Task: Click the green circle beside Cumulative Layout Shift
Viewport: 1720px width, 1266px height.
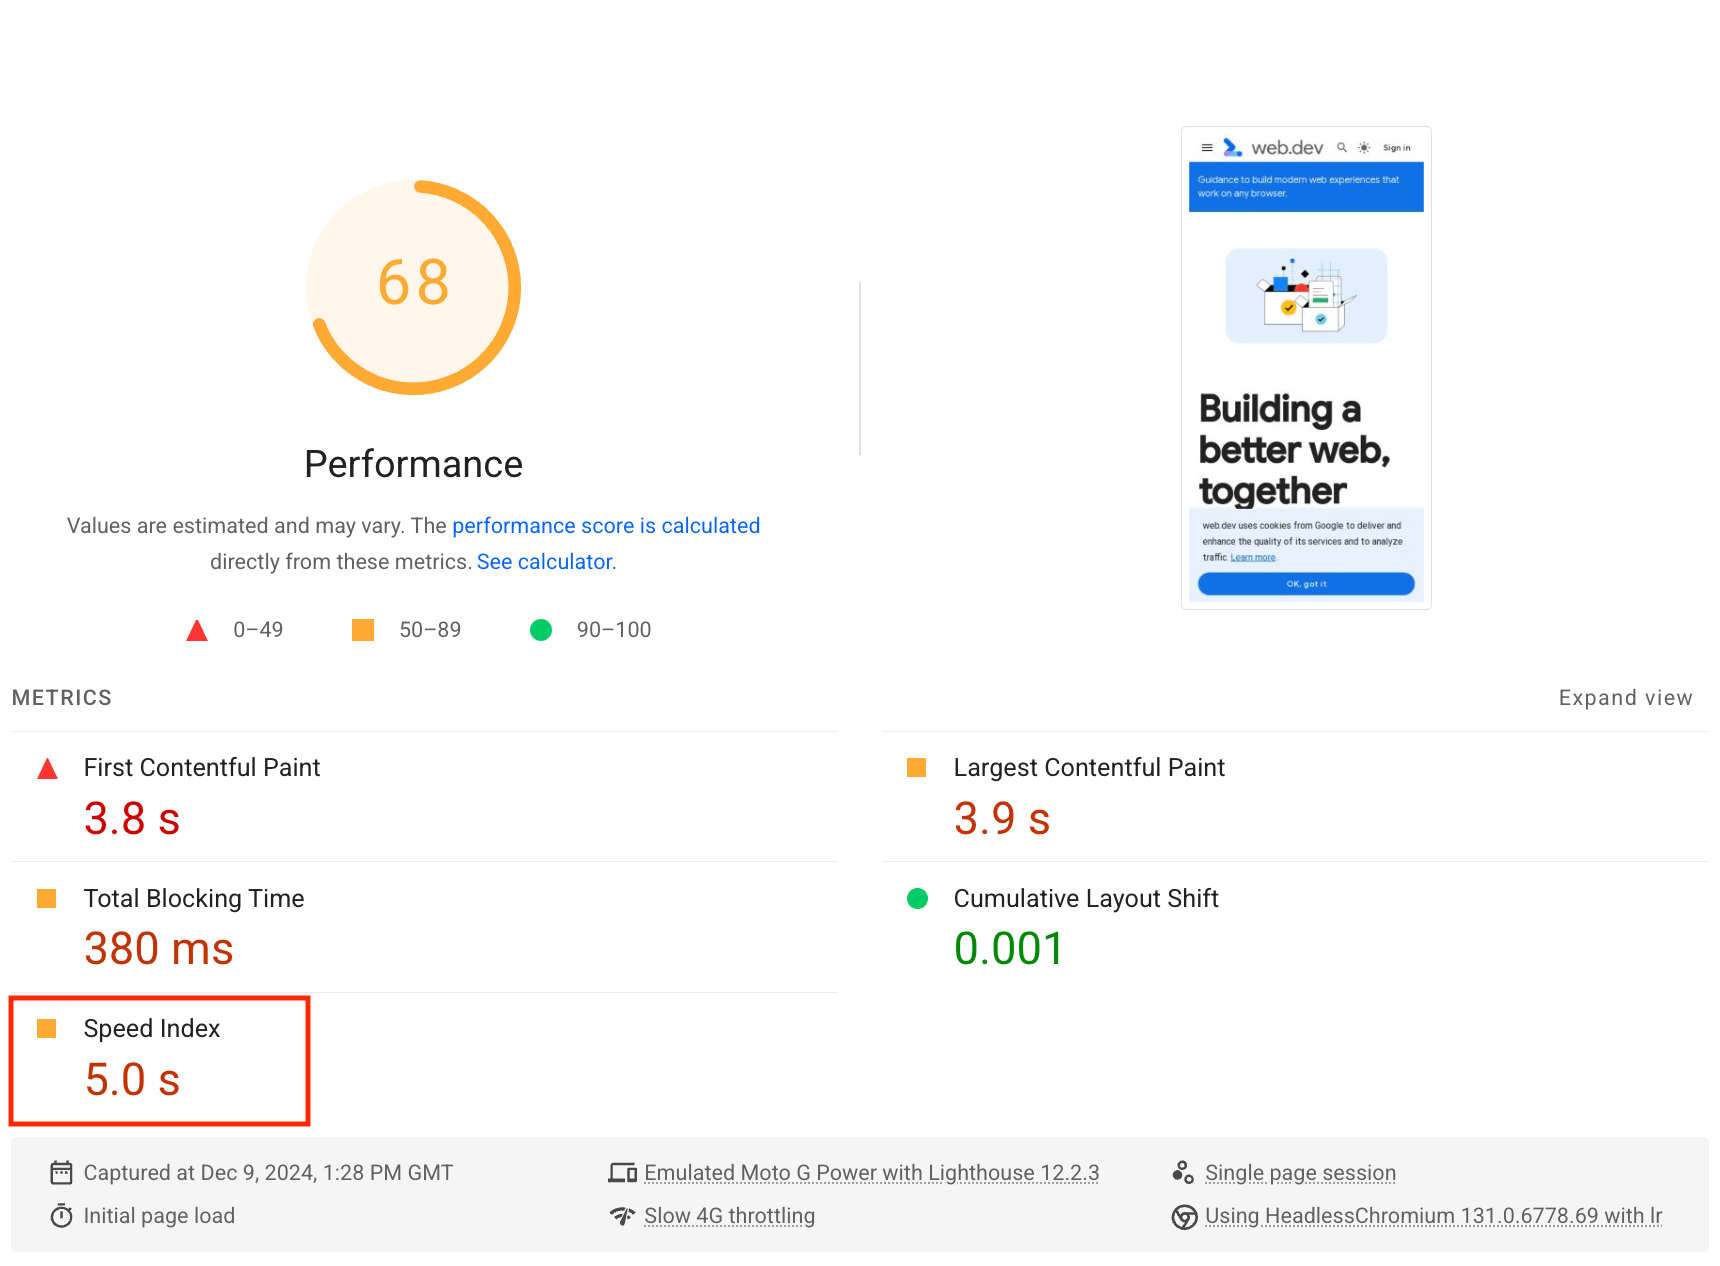Action: point(917,898)
